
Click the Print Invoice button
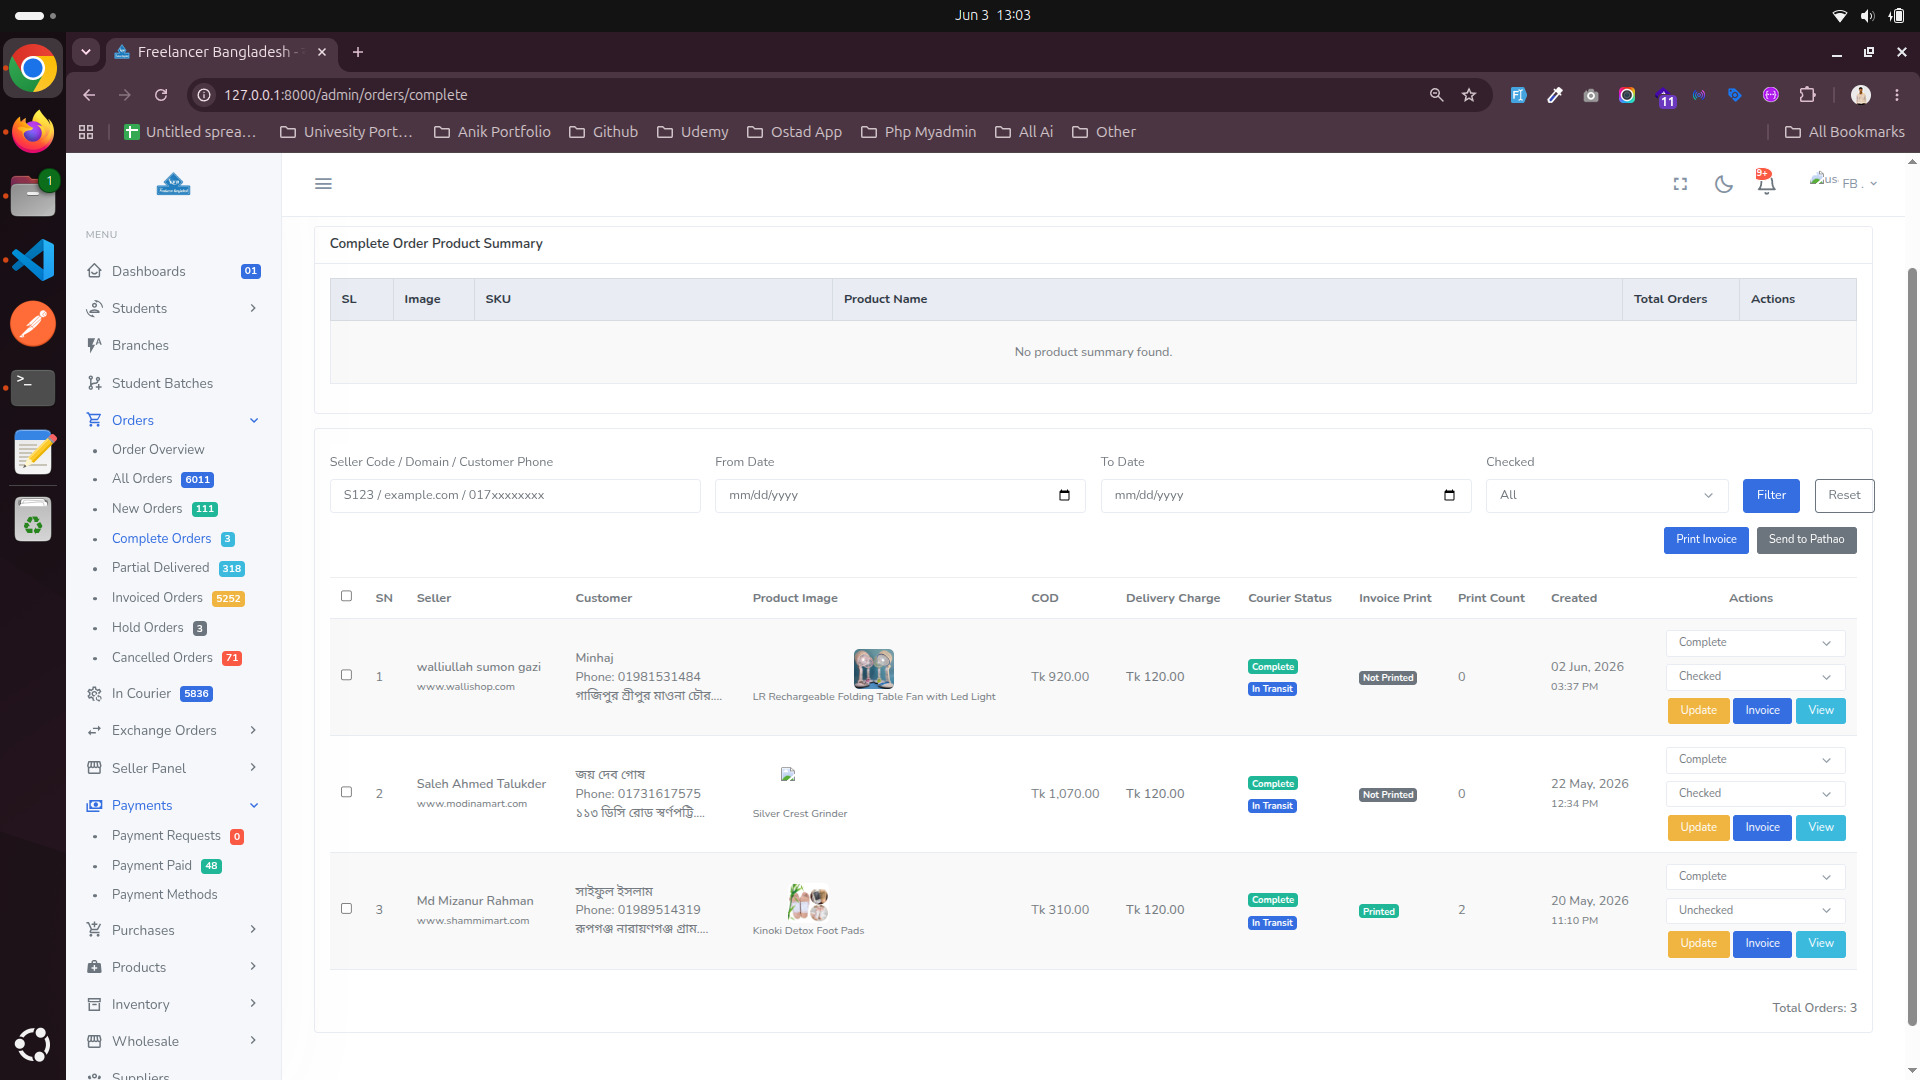1706,540
